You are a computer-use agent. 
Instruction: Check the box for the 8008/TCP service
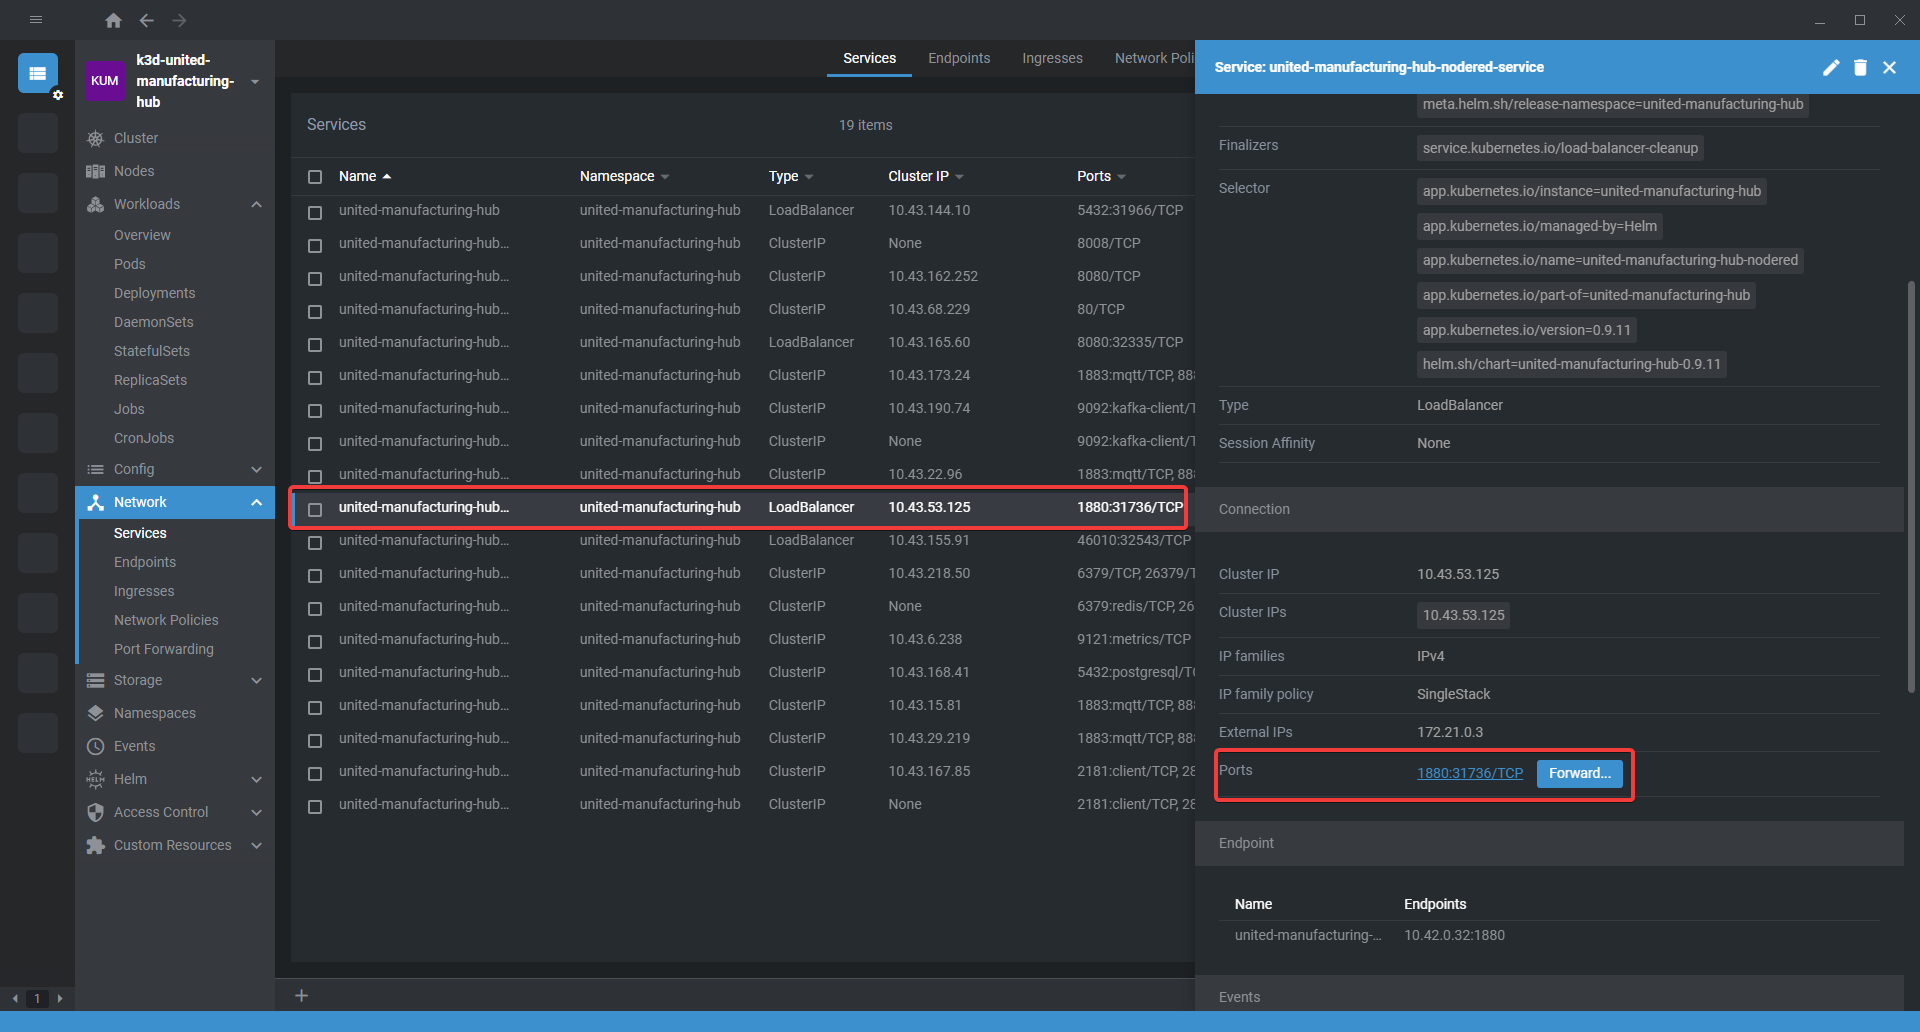pos(315,246)
